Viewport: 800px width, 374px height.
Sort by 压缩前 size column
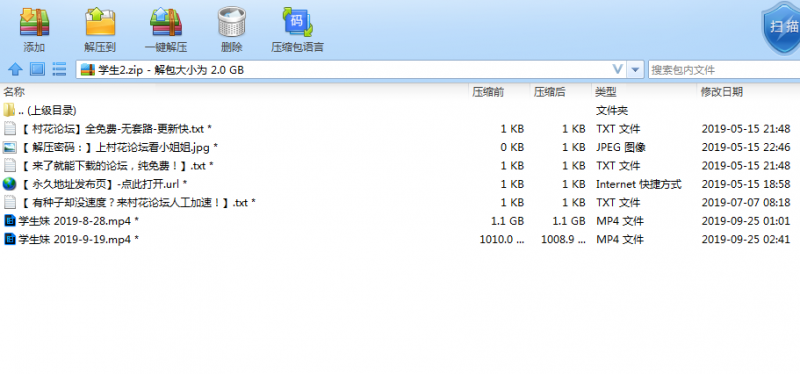click(x=488, y=92)
